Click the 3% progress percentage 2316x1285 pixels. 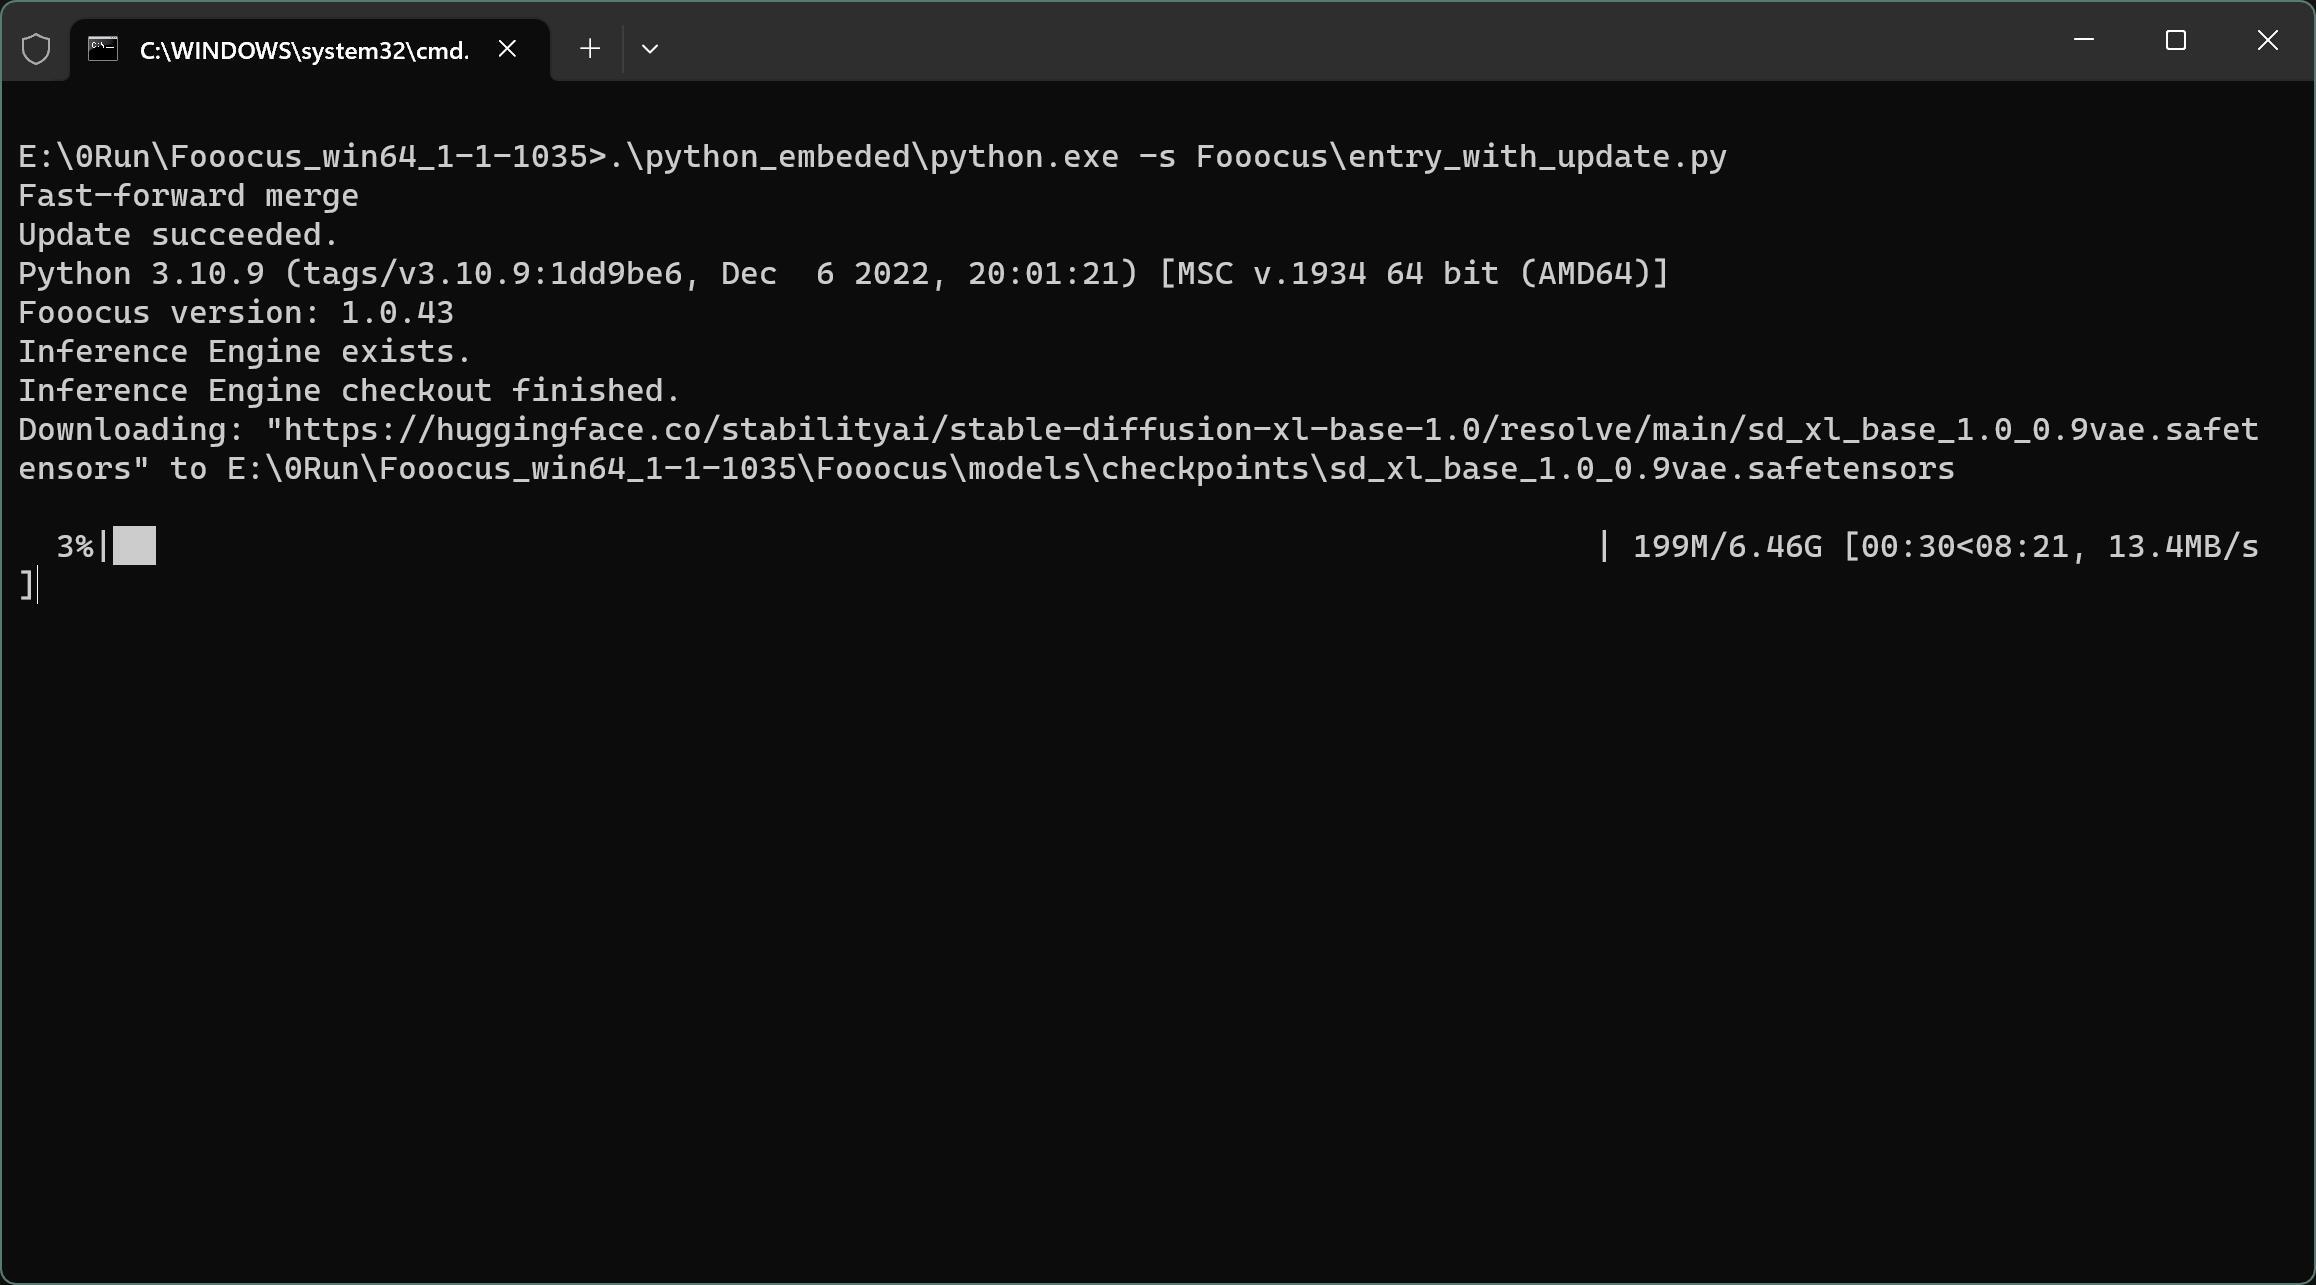coord(75,546)
